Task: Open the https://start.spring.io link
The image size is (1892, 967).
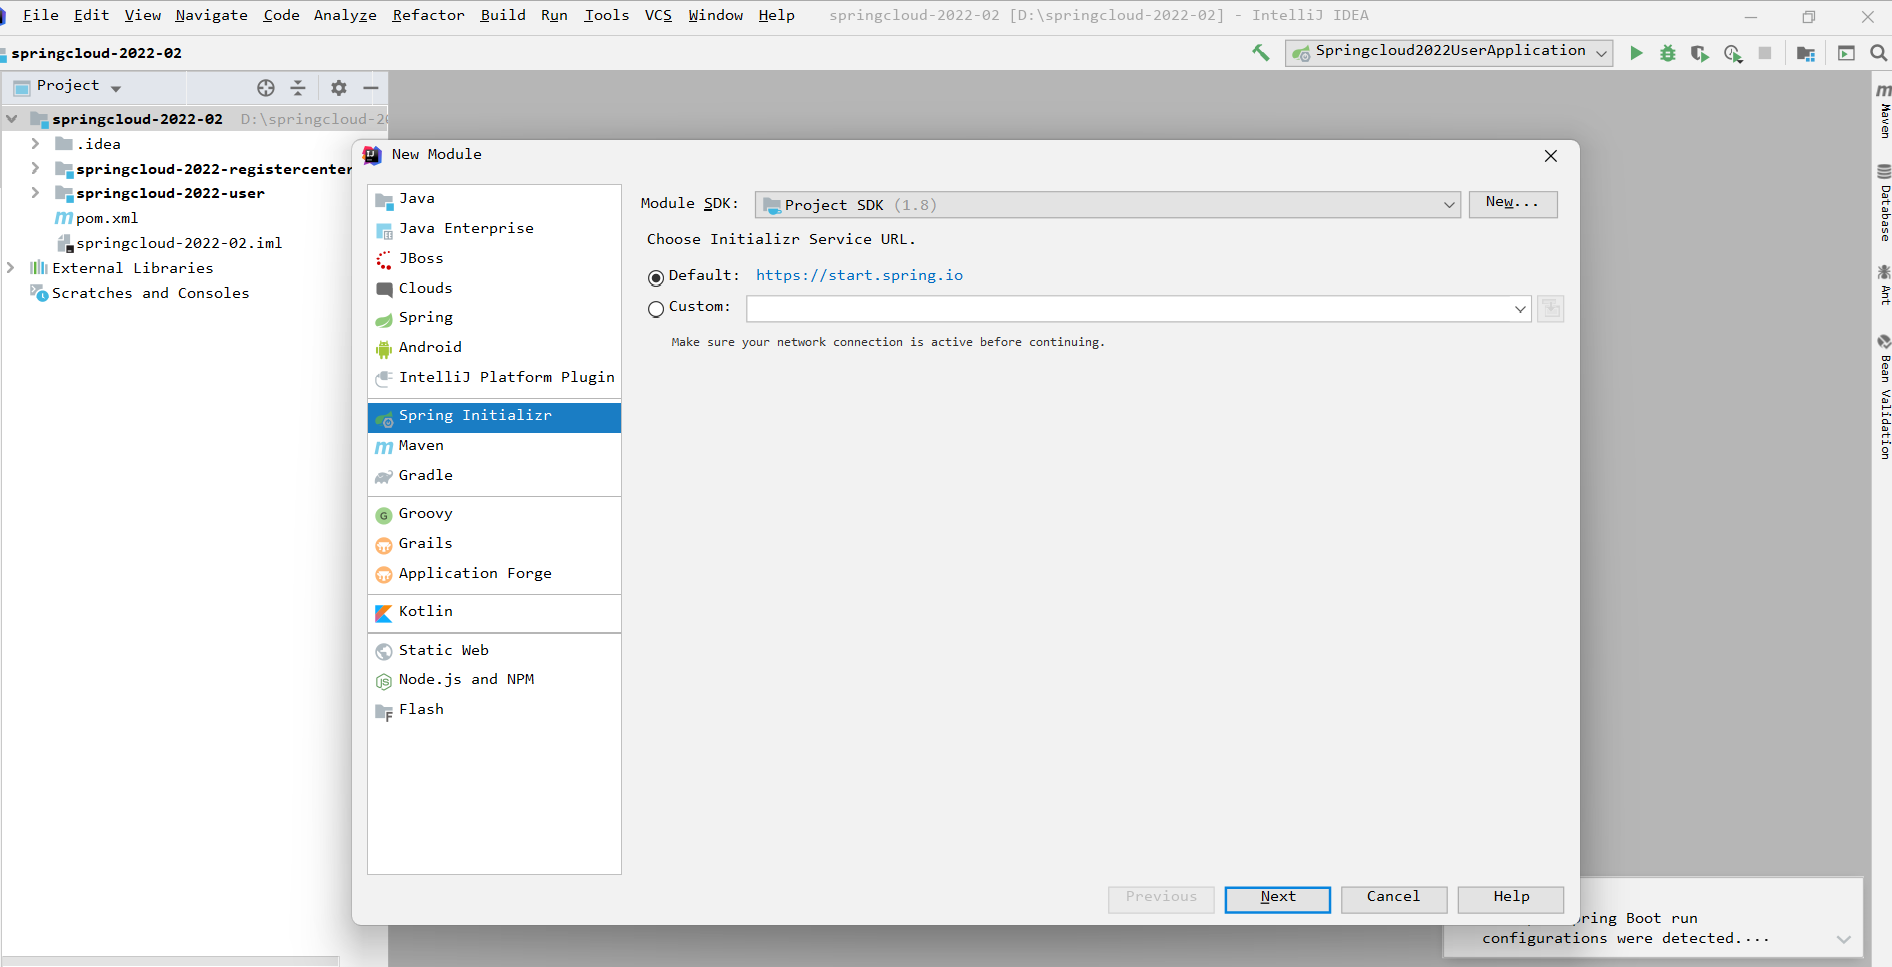Action: (x=859, y=276)
